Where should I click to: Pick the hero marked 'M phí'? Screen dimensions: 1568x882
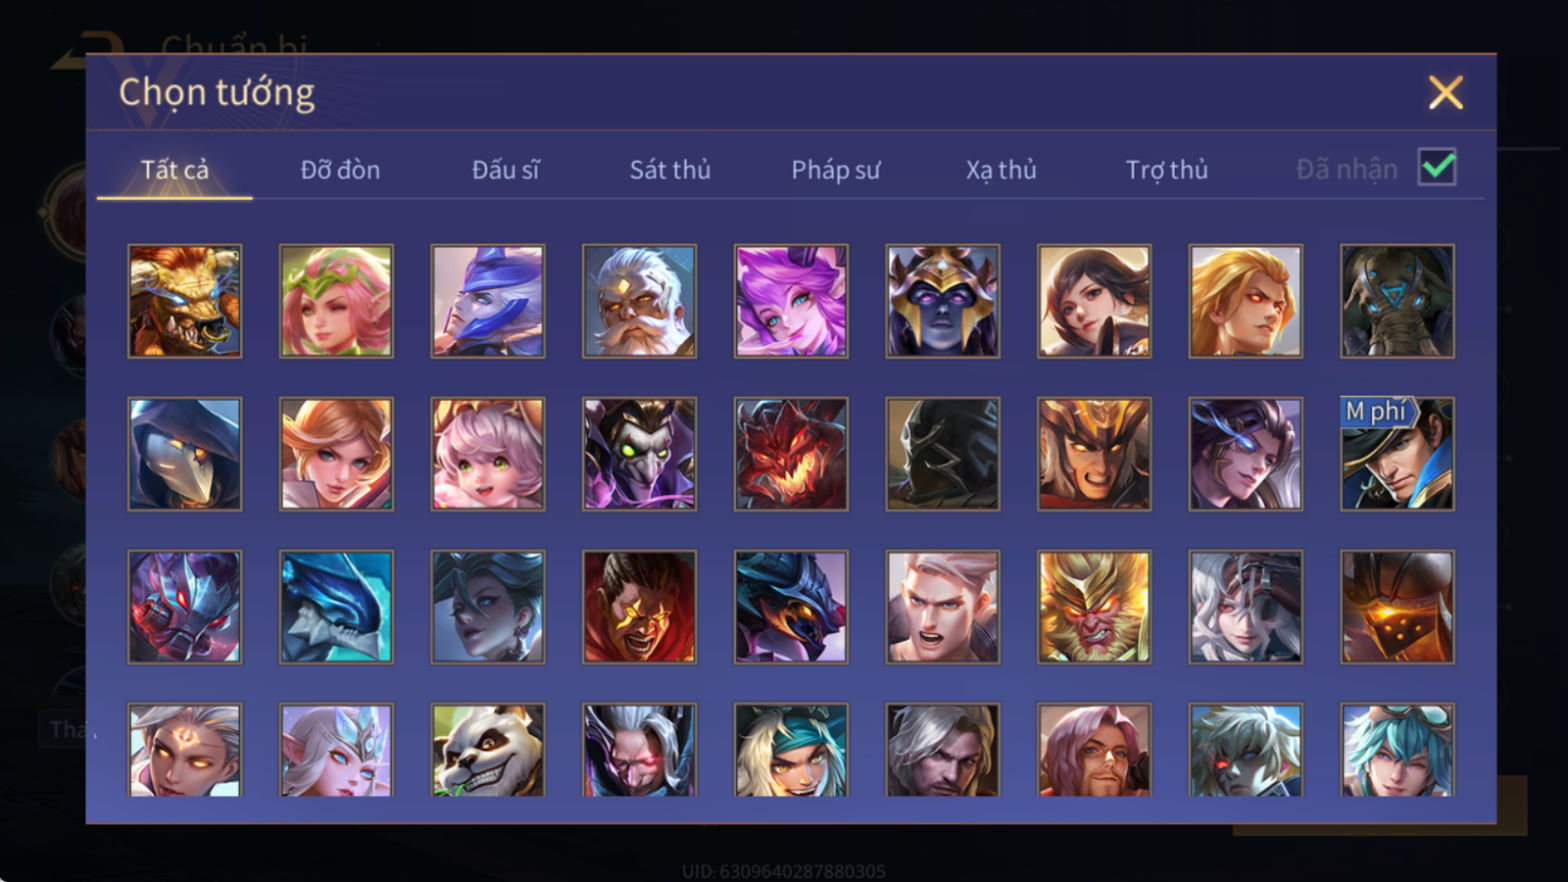click(1397, 454)
